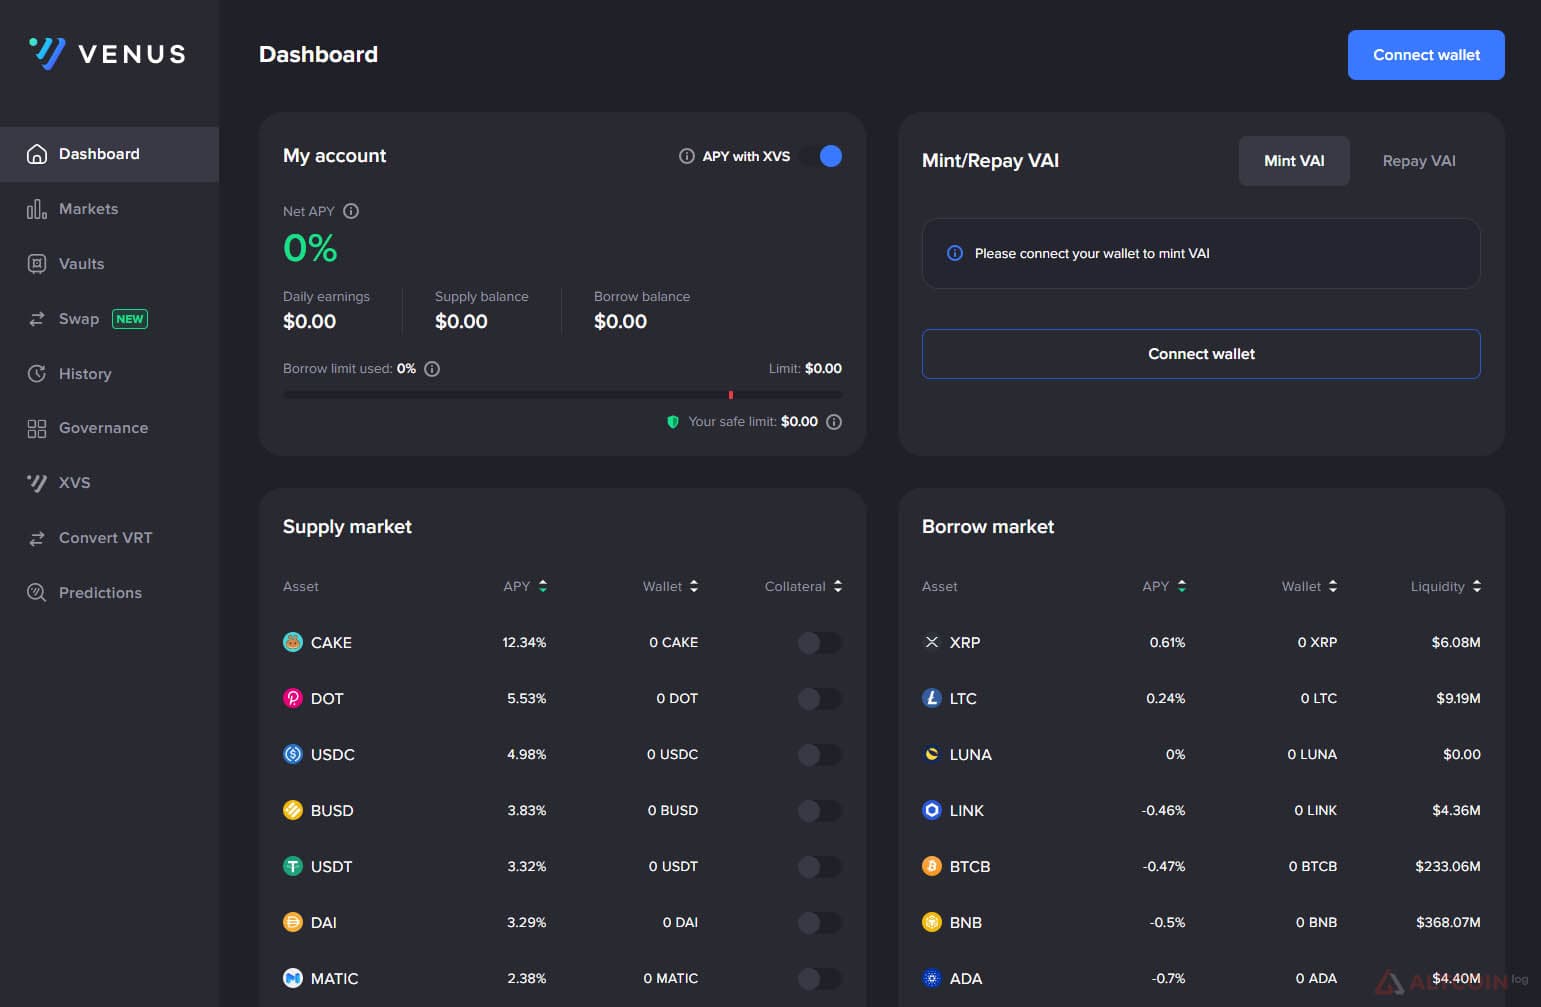The height and width of the screenshot is (1007, 1541).
Task: Switch to Repay VAI tab
Action: tap(1418, 161)
